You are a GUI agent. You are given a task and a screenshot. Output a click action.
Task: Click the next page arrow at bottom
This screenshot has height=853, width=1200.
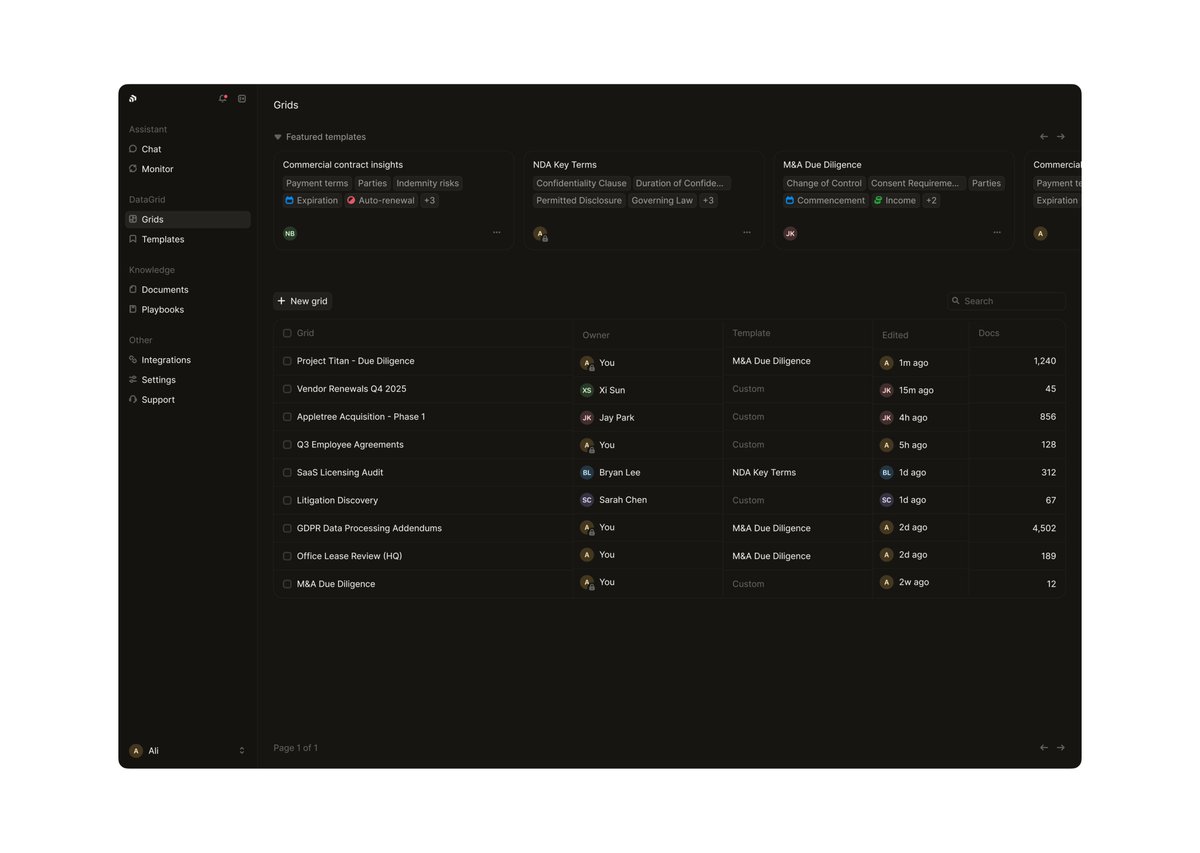1061,747
